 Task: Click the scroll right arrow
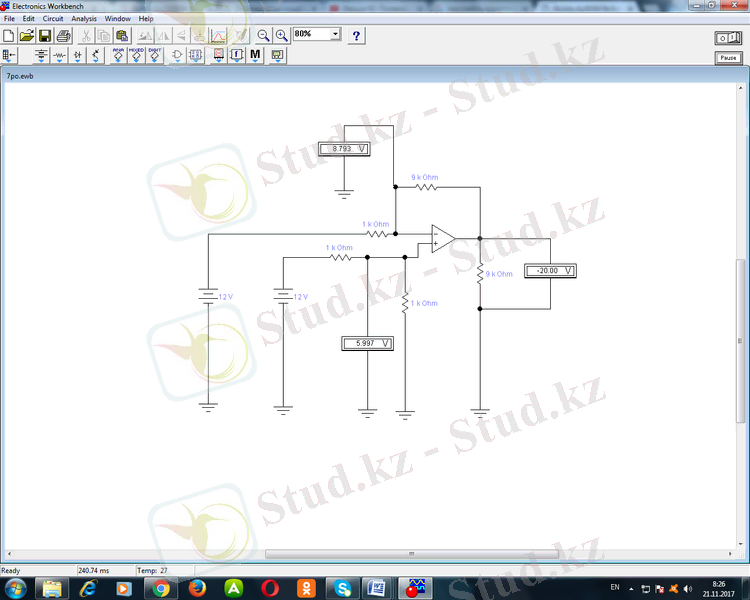click(x=730, y=554)
